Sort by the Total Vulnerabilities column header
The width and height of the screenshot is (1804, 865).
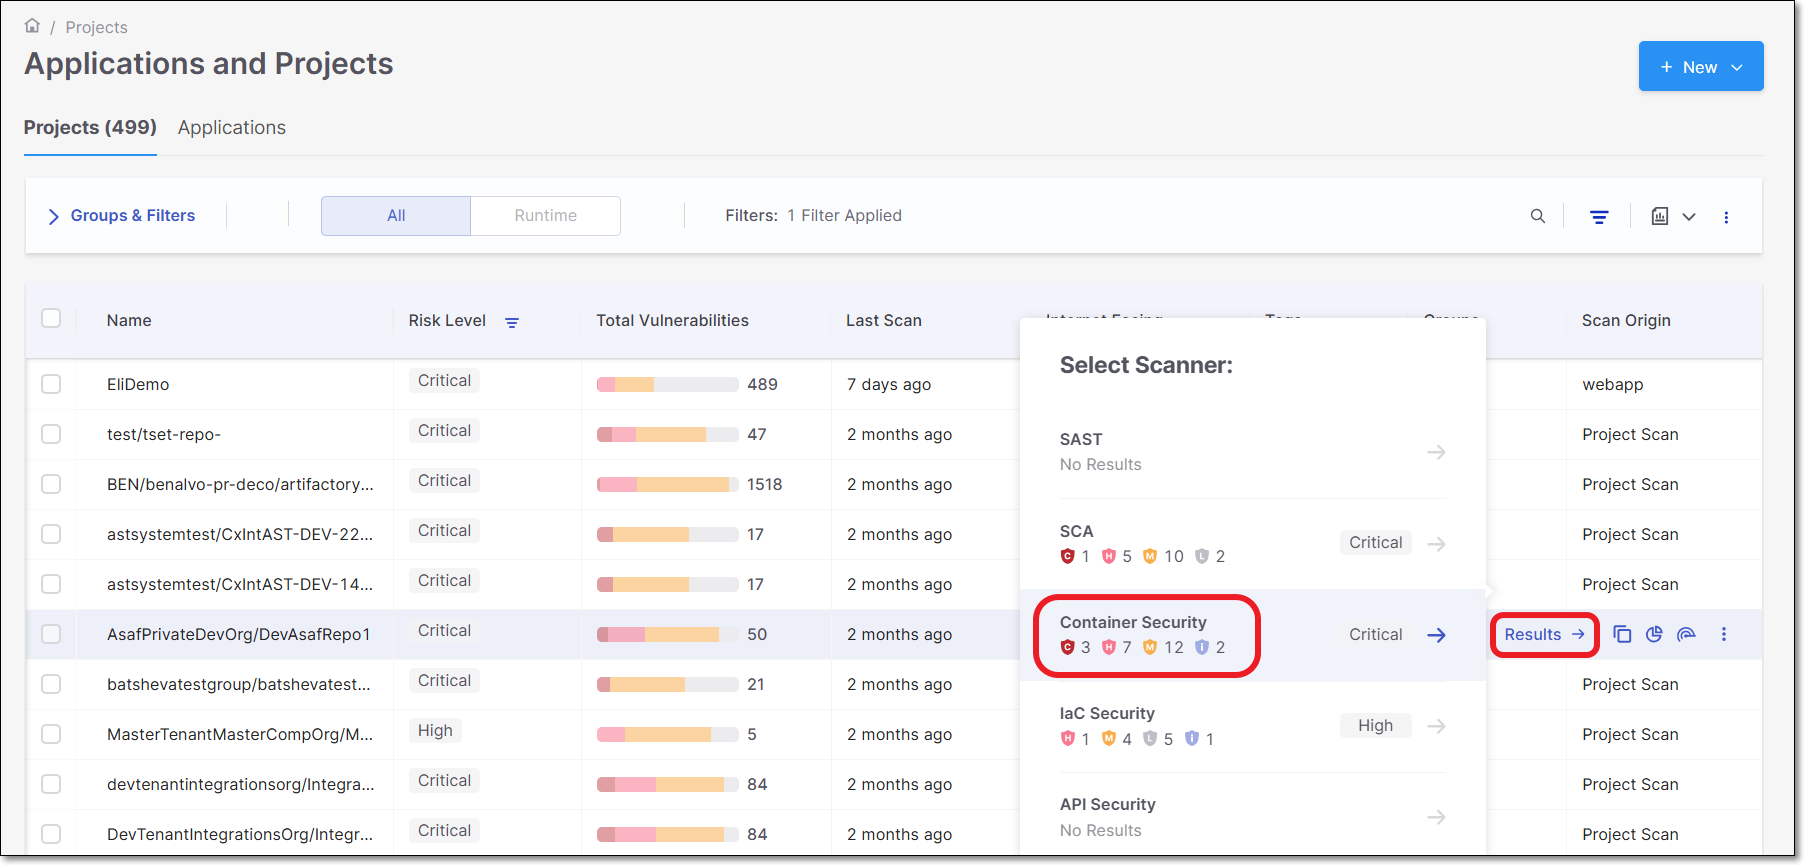[672, 320]
